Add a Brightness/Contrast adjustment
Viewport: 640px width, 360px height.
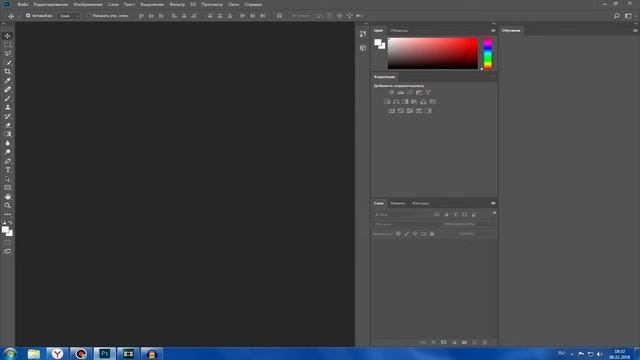pyautogui.click(x=391, y=93)
